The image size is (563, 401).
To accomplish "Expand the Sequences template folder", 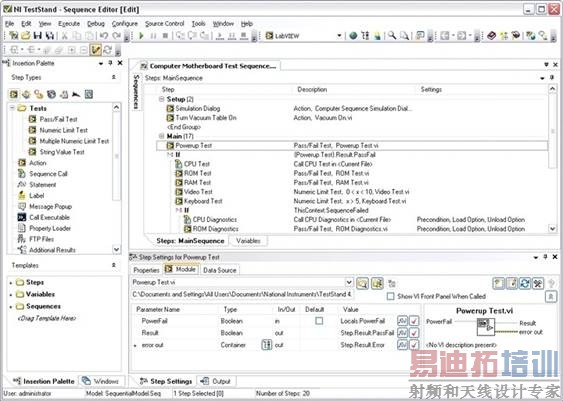I will coord(11,307).
